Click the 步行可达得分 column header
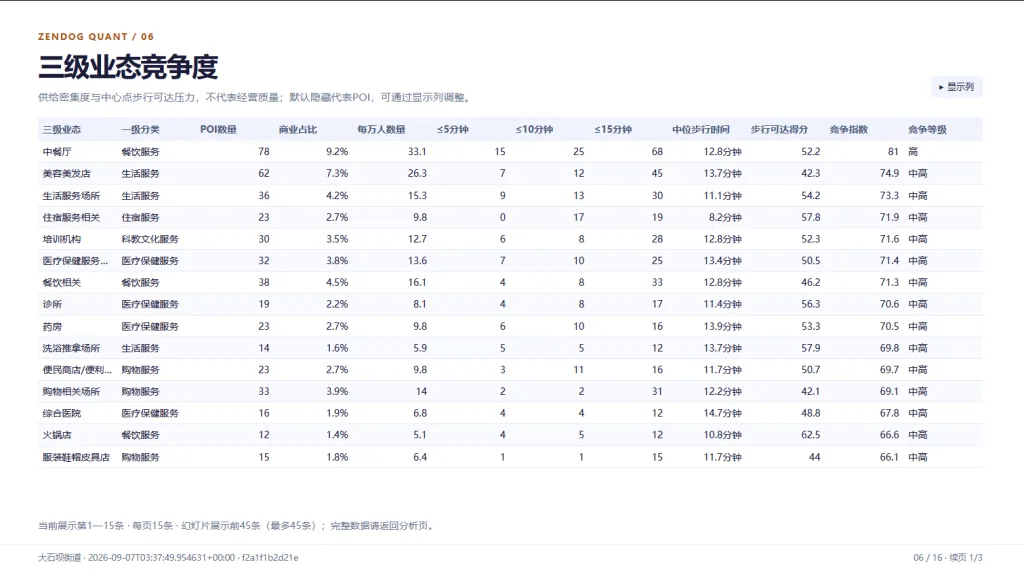This screenshot has width=1024, height=571. tap(779, 129)
